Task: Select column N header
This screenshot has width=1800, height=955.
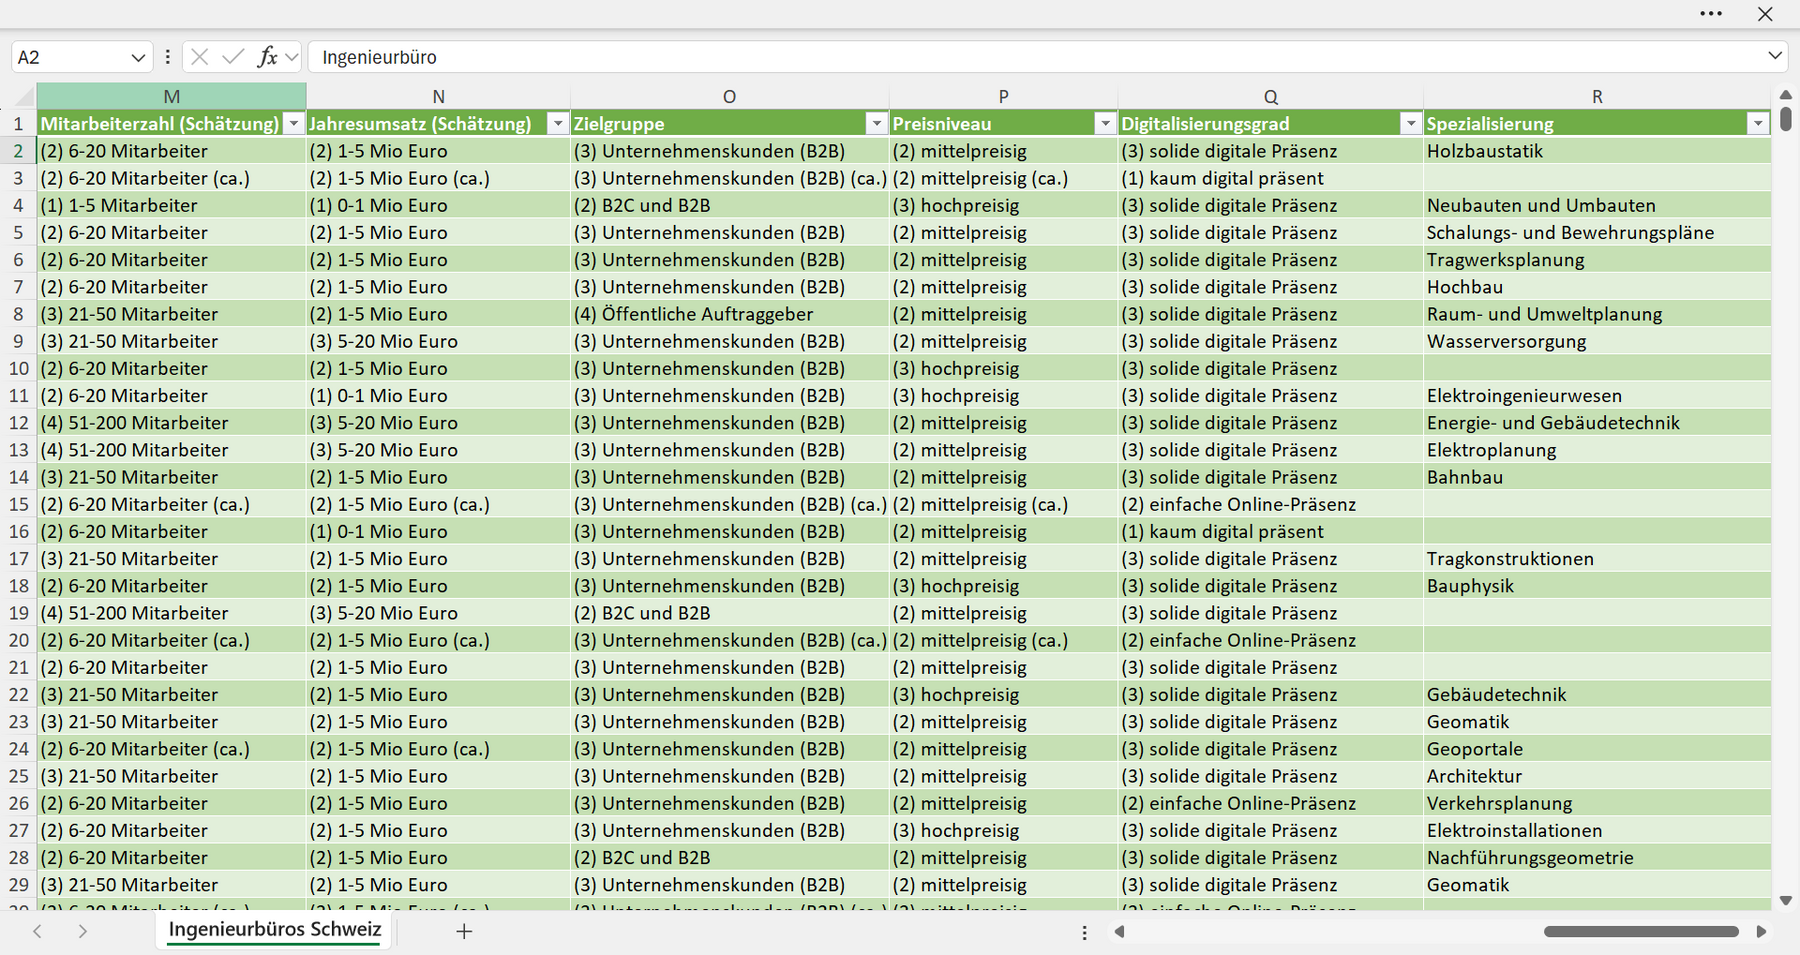Action: point(438,97)
